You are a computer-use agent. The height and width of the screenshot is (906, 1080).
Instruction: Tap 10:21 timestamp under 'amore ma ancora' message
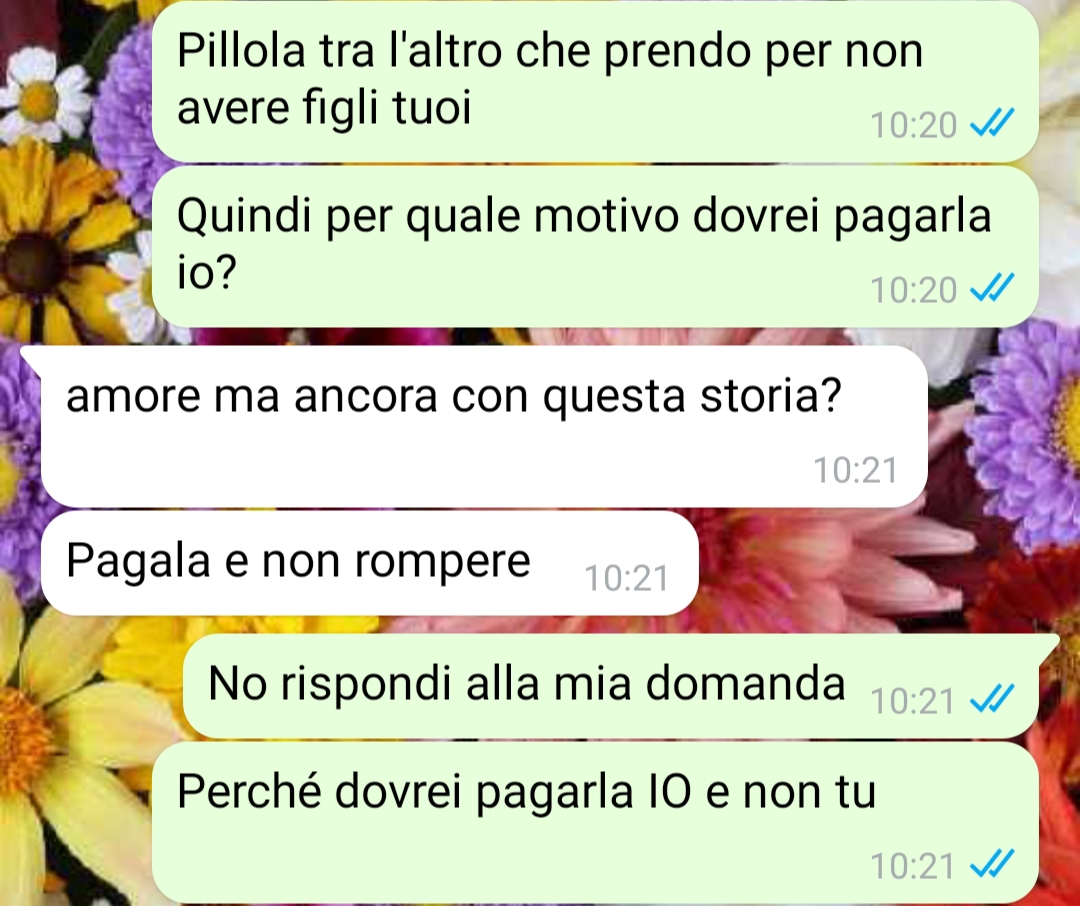point(855,471)
